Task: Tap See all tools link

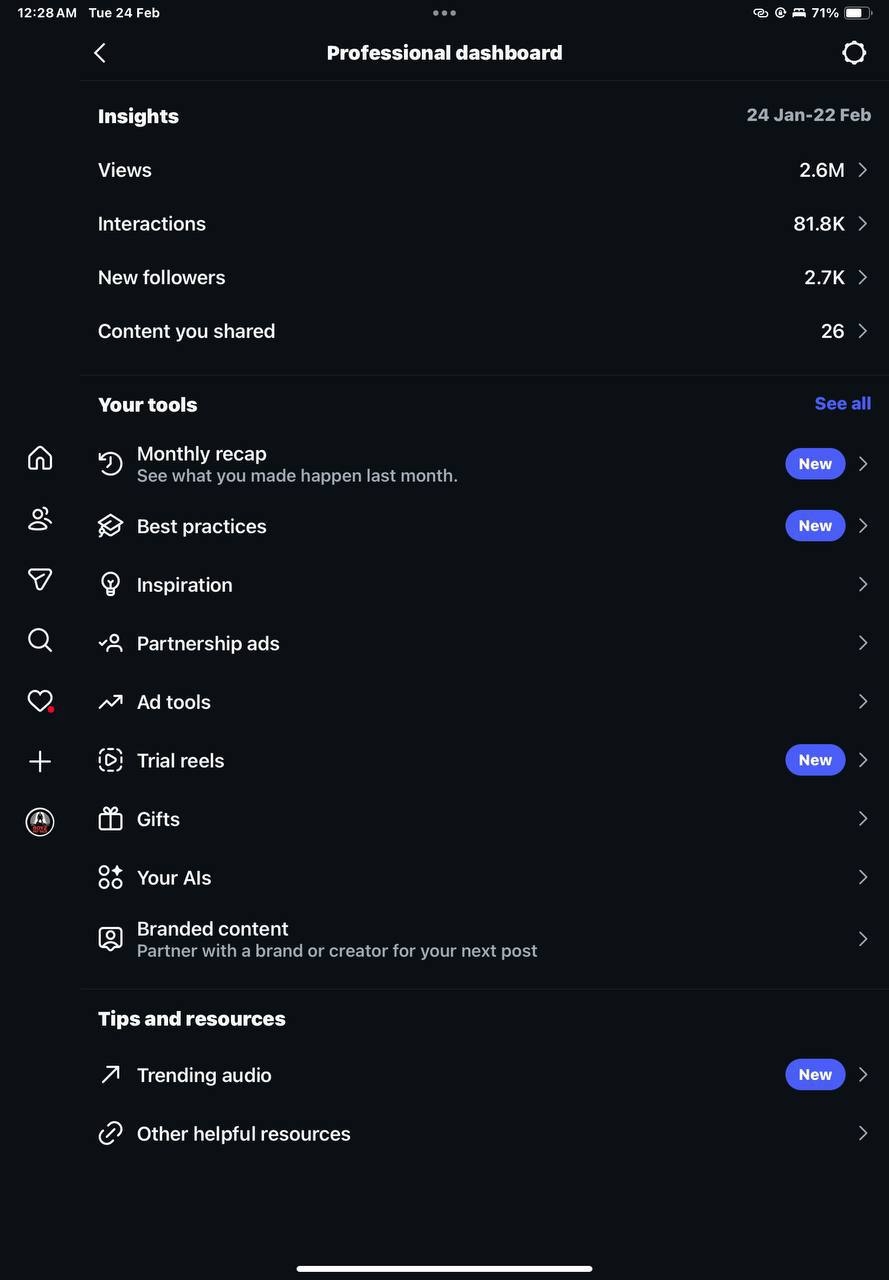Action: click(842, 404)
